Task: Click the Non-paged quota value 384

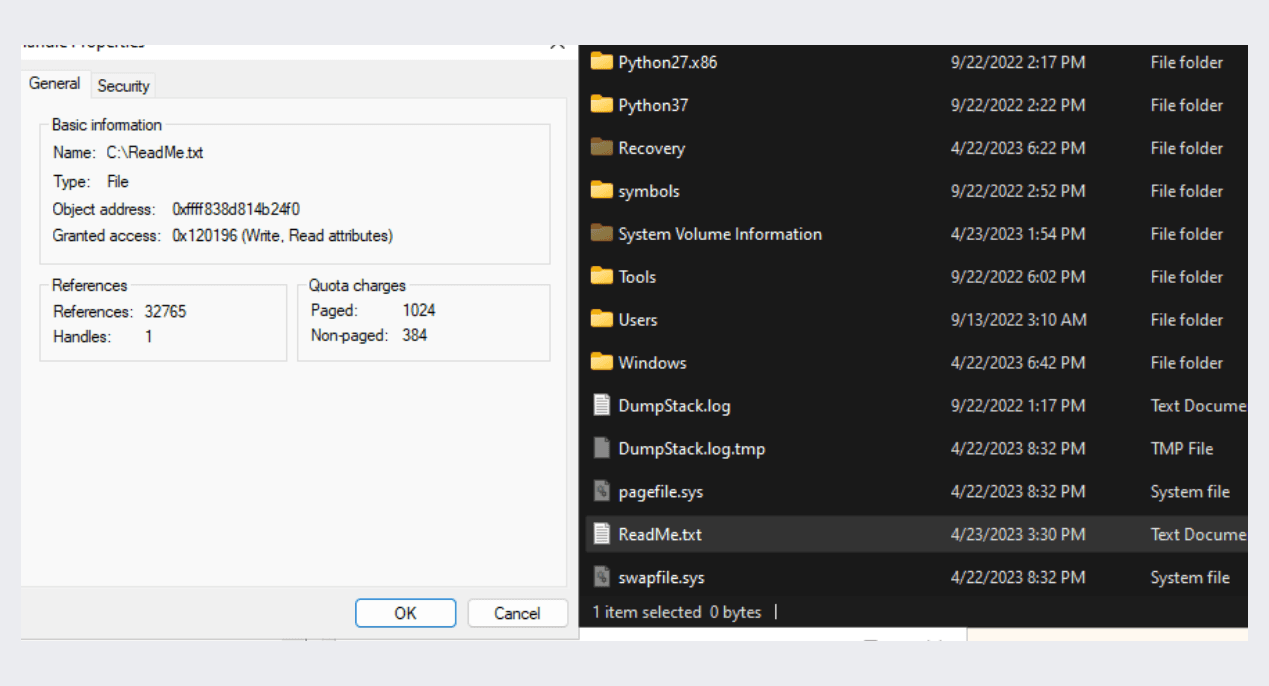Action: [415, 335]
